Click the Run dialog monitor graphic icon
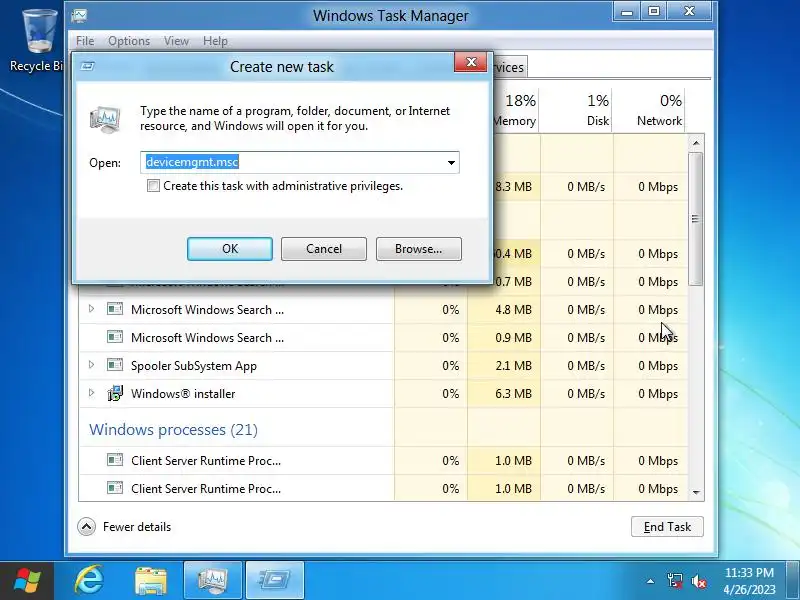 click(x=105, y=119)
